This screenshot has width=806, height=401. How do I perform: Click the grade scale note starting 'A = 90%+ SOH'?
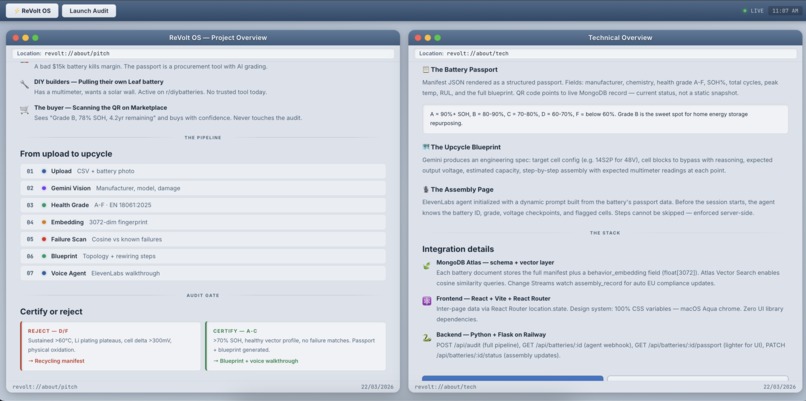(605, 119)
